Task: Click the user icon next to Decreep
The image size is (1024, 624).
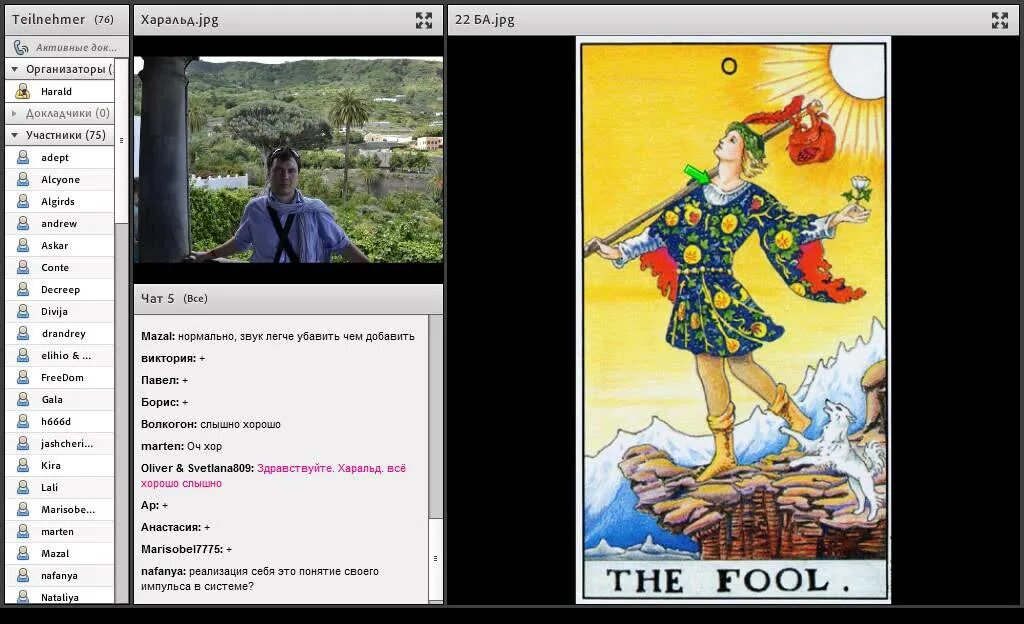Action: coord(23,289)
